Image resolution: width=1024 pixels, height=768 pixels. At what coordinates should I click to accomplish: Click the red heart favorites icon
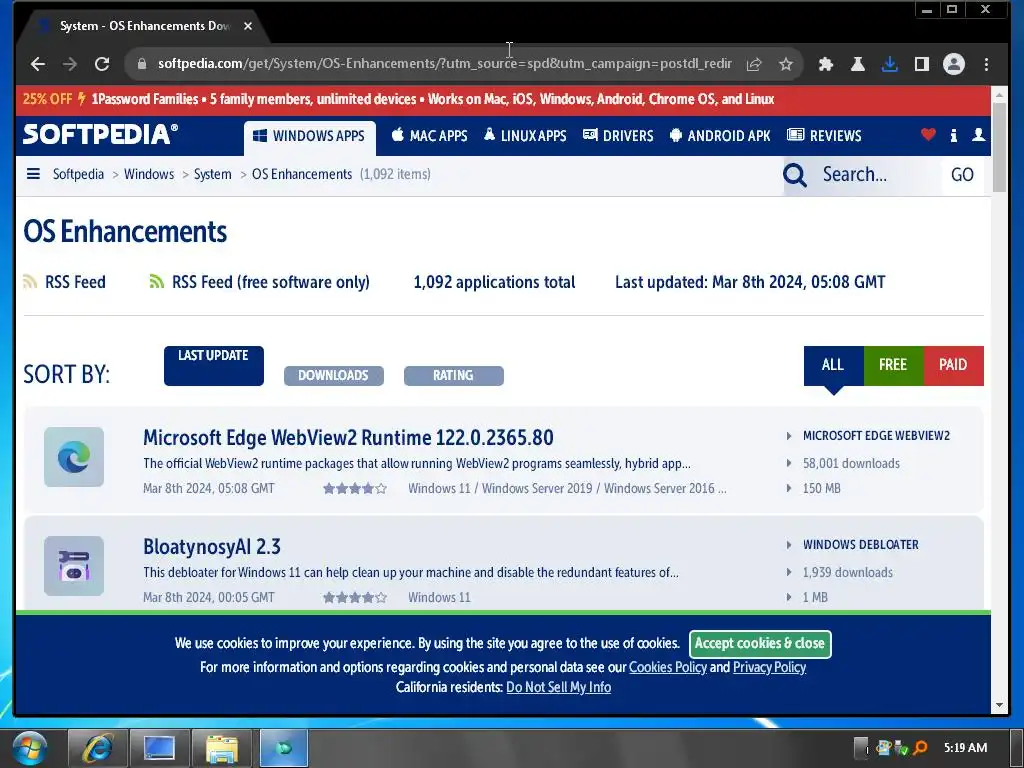point(928,135)
